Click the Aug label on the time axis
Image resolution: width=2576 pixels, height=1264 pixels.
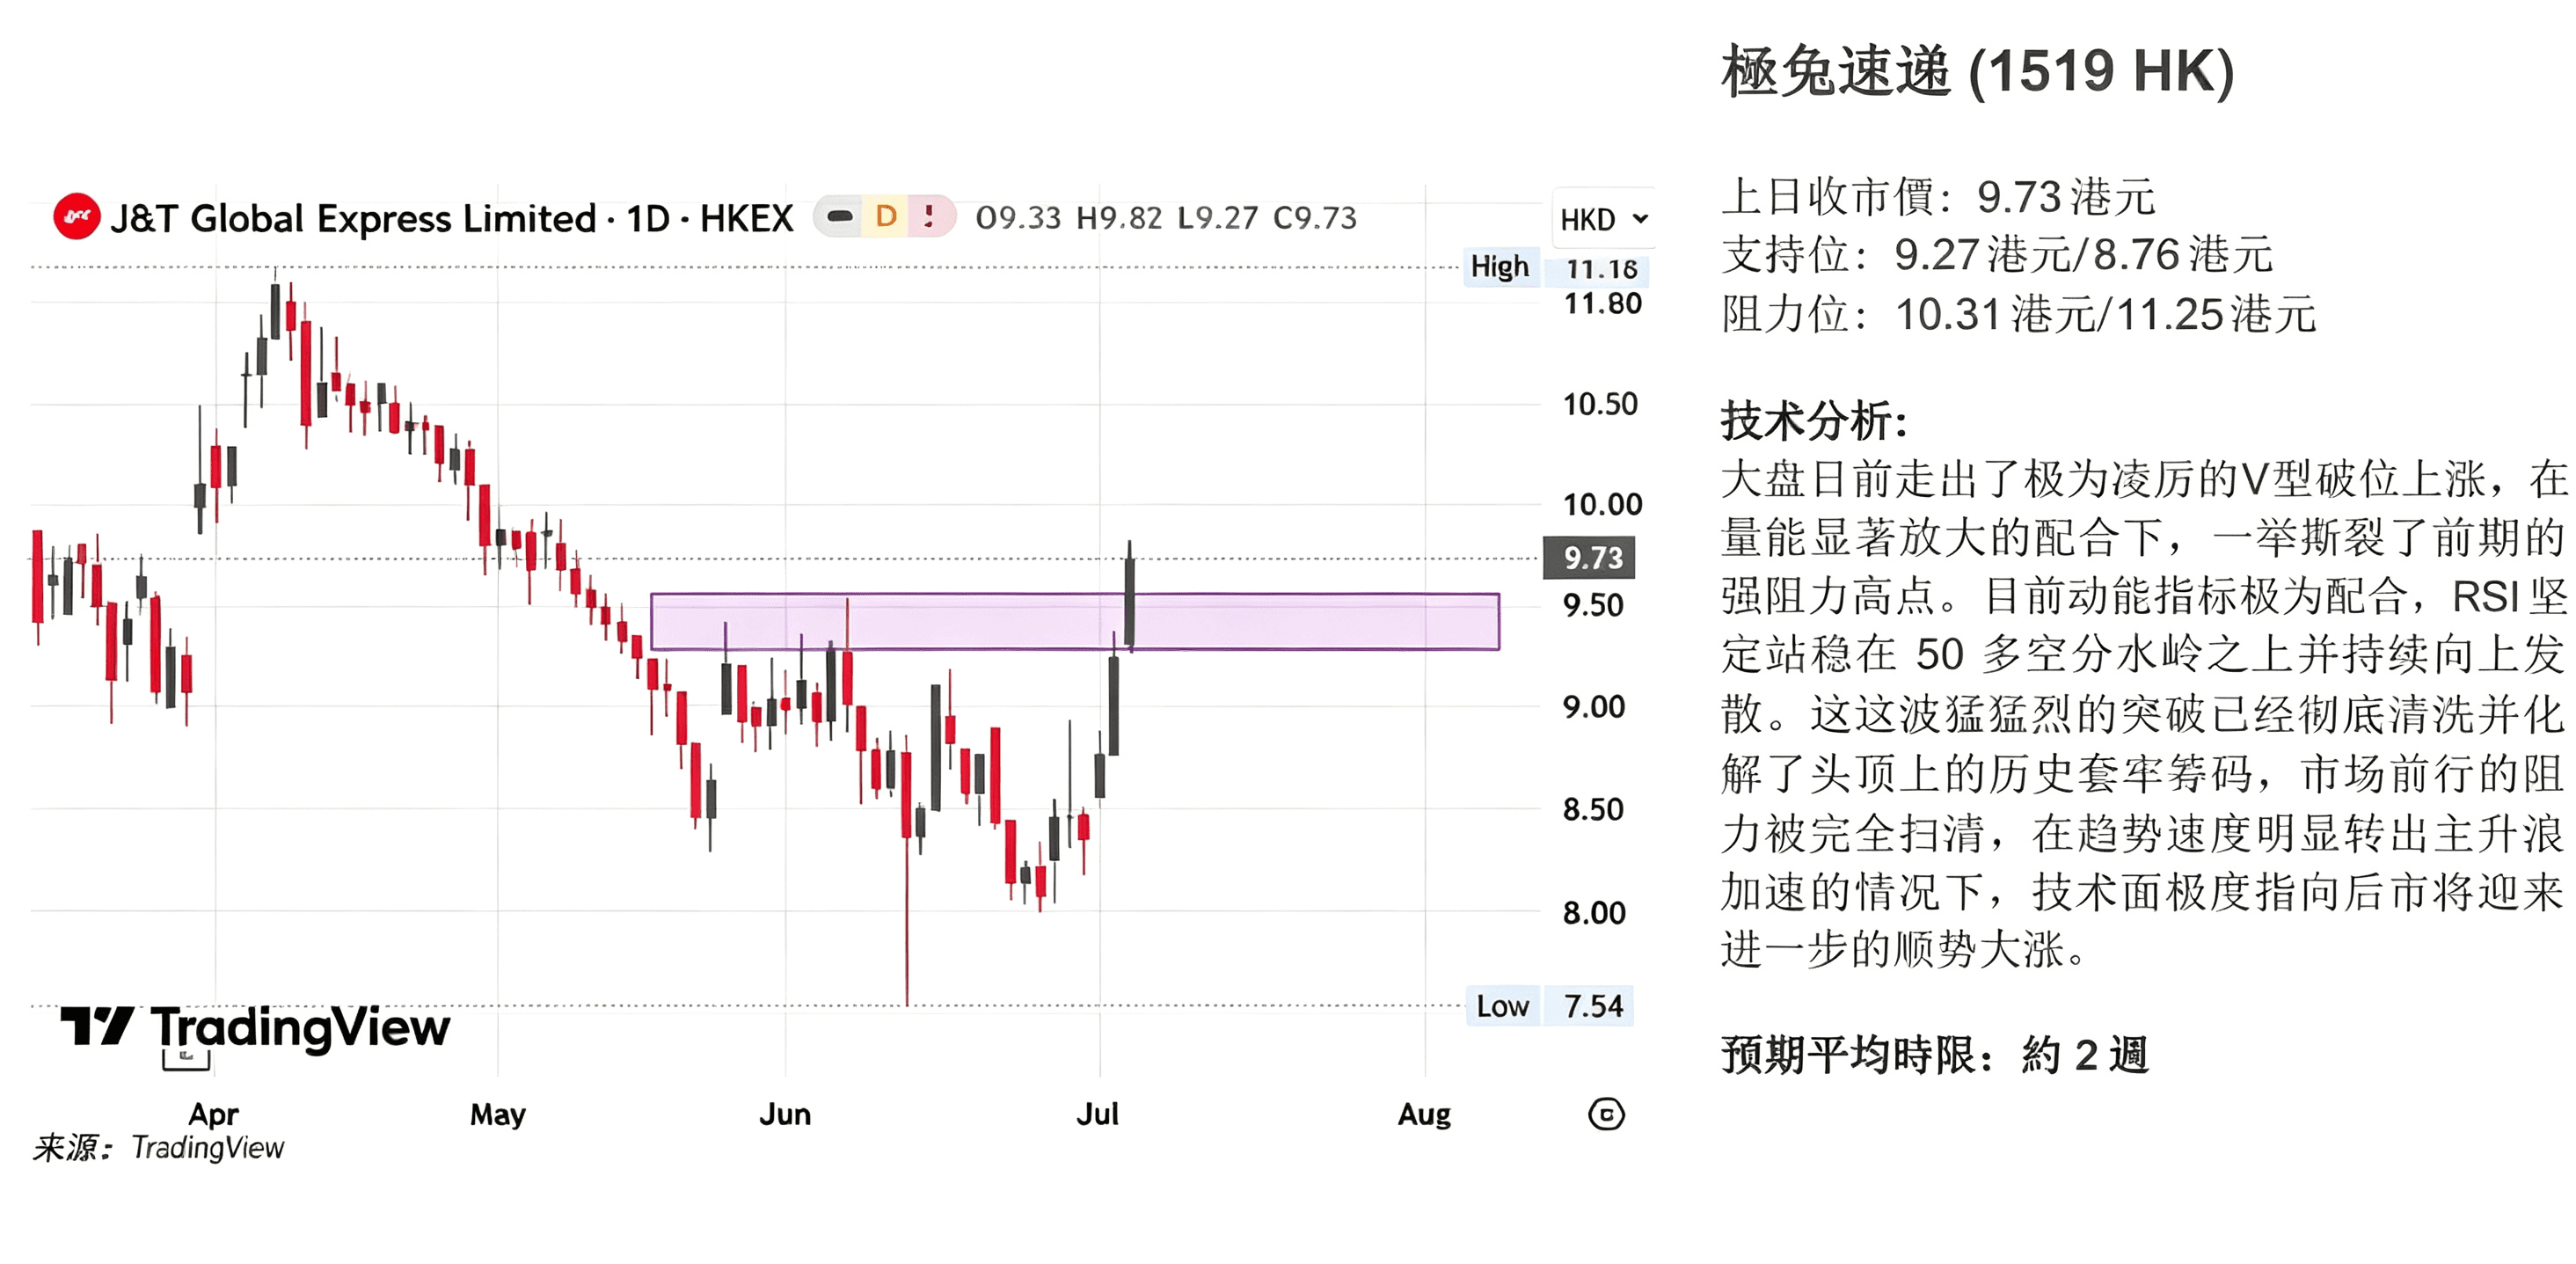pyautogui.click(x=1424, y=1114)
